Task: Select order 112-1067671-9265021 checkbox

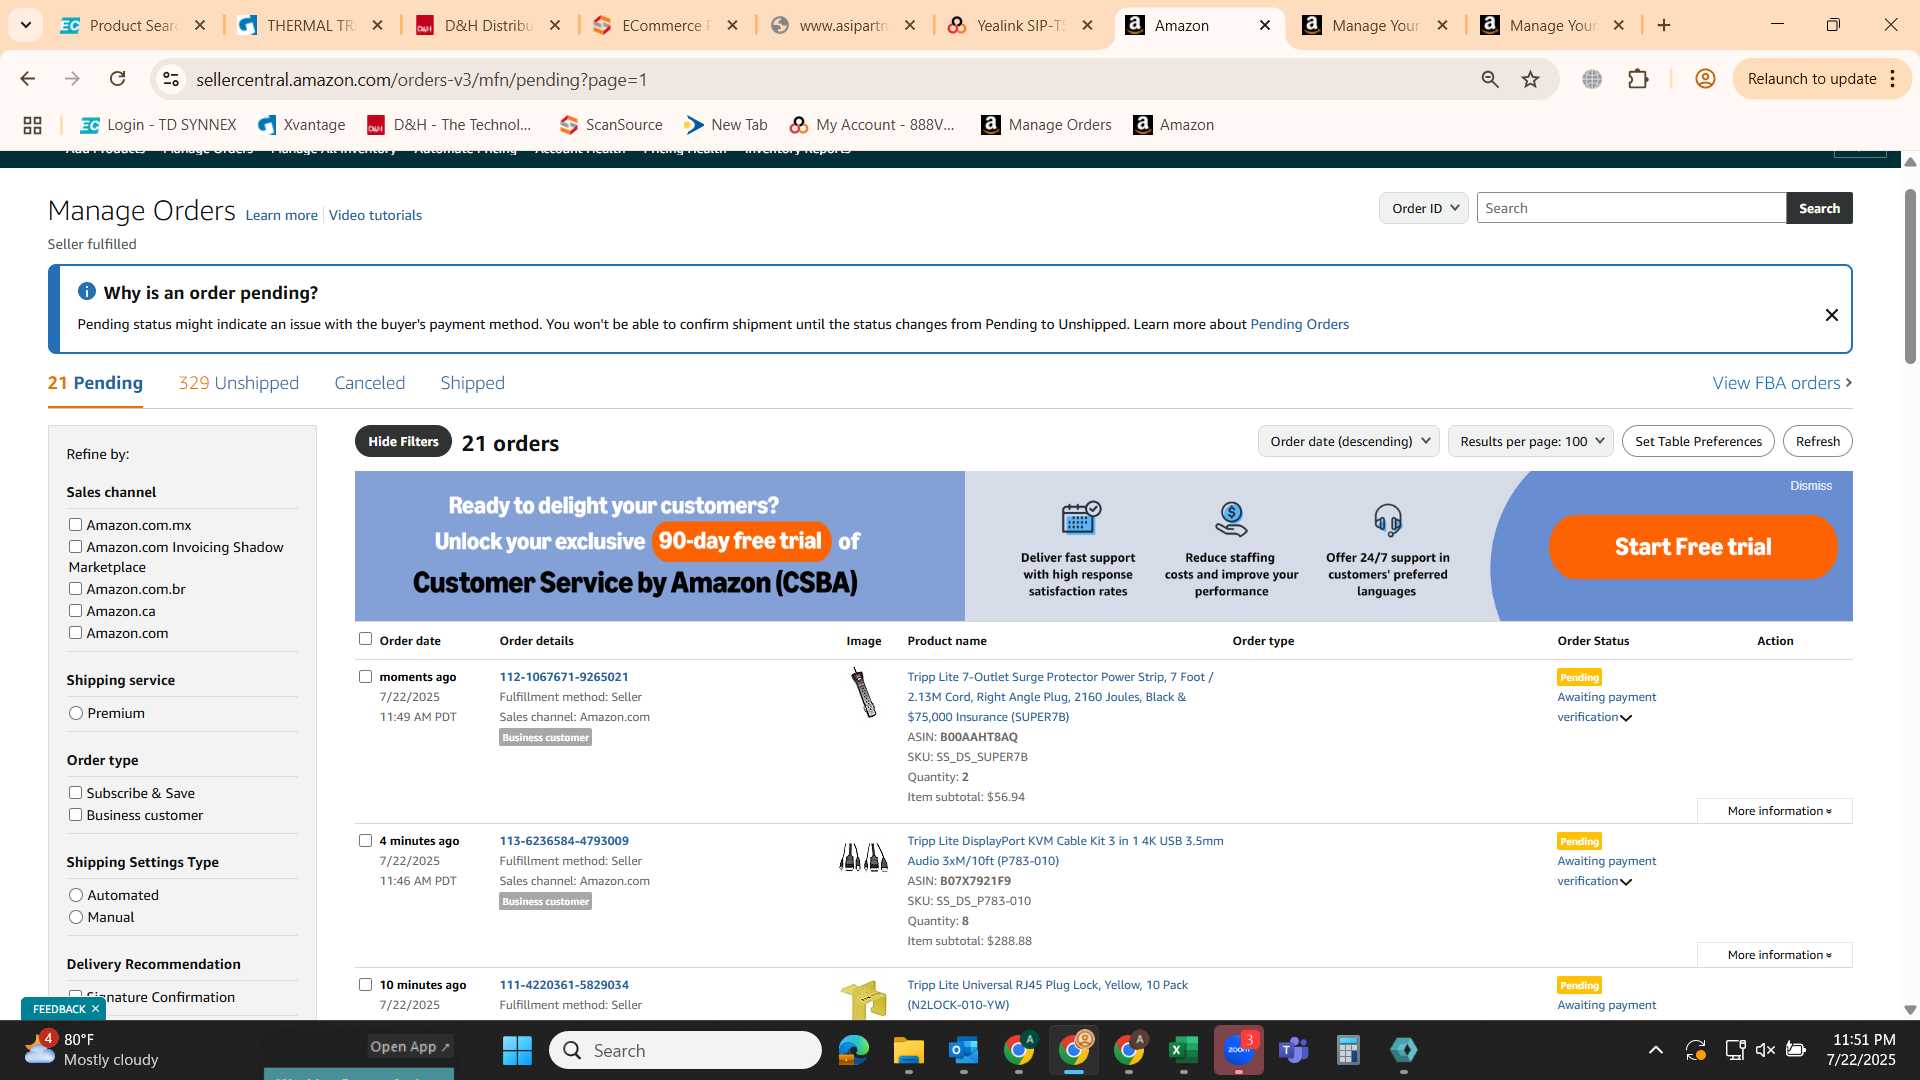Action: click(365, 676)
